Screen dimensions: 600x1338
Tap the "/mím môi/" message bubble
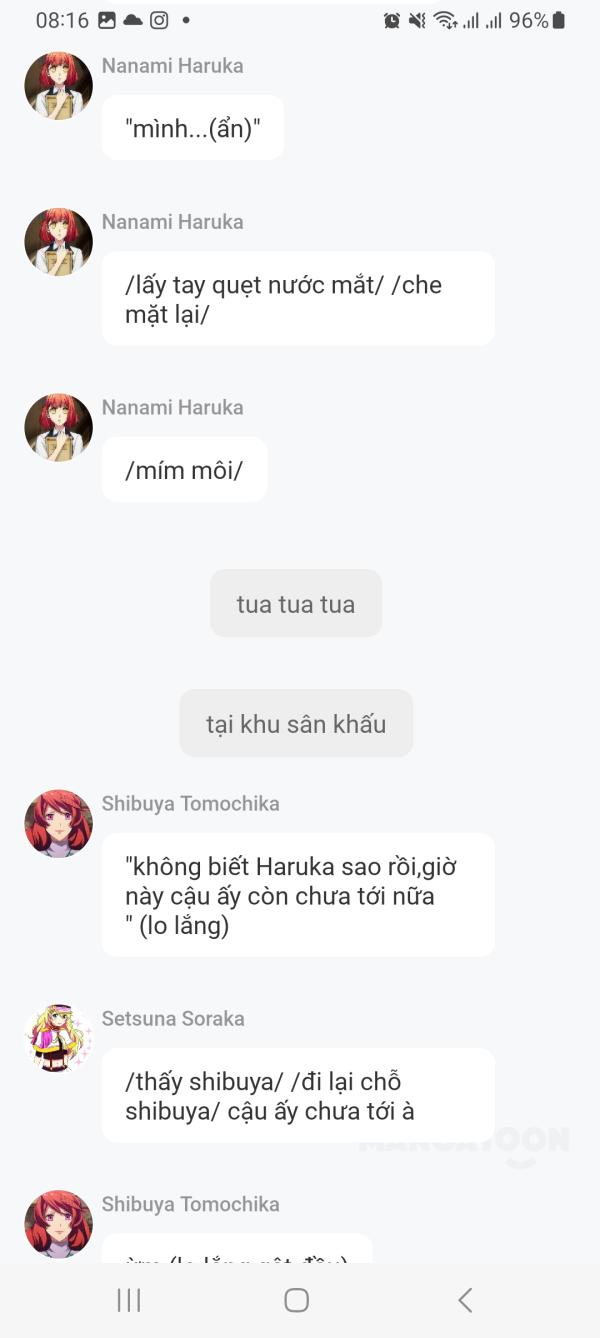point(184,470)
